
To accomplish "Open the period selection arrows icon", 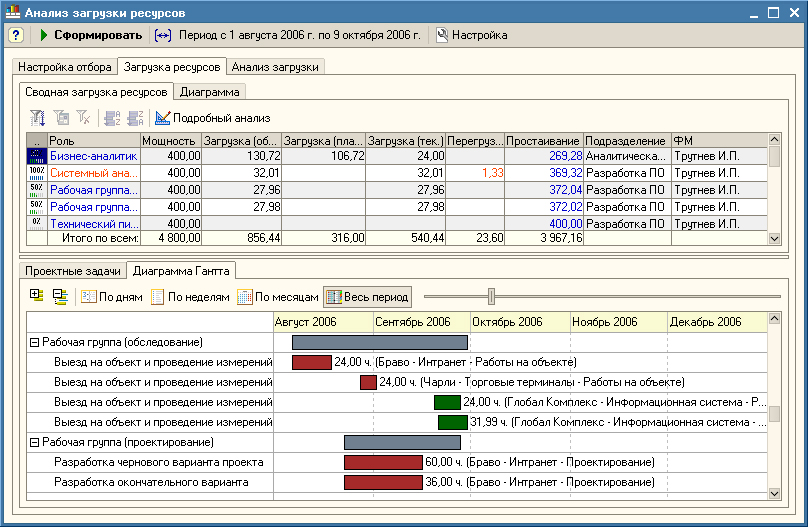I will pos(164,35).
